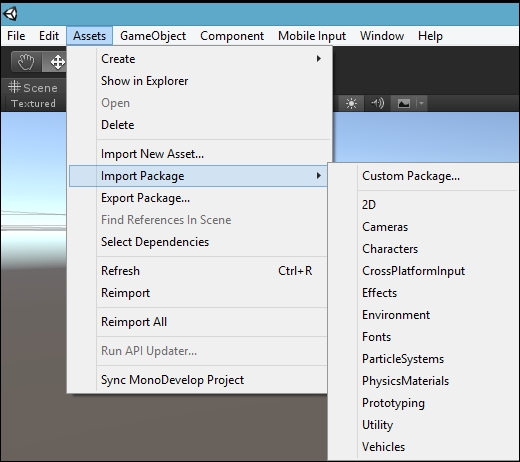The image size is (520, 462).
Task: Import the Characters package
Action: point(390,249)
